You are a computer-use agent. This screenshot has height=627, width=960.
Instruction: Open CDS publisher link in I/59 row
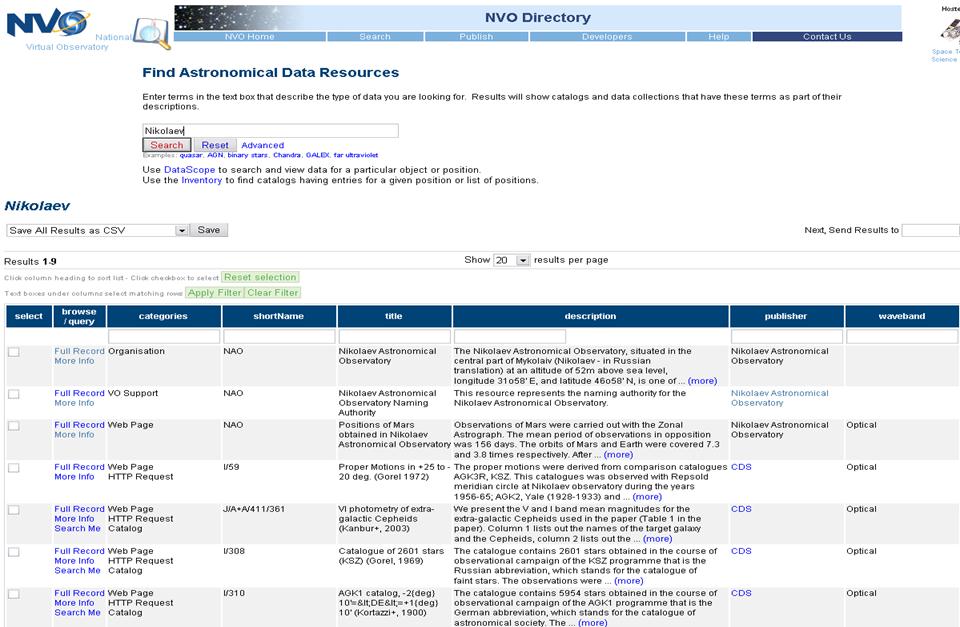coord(741,467)
